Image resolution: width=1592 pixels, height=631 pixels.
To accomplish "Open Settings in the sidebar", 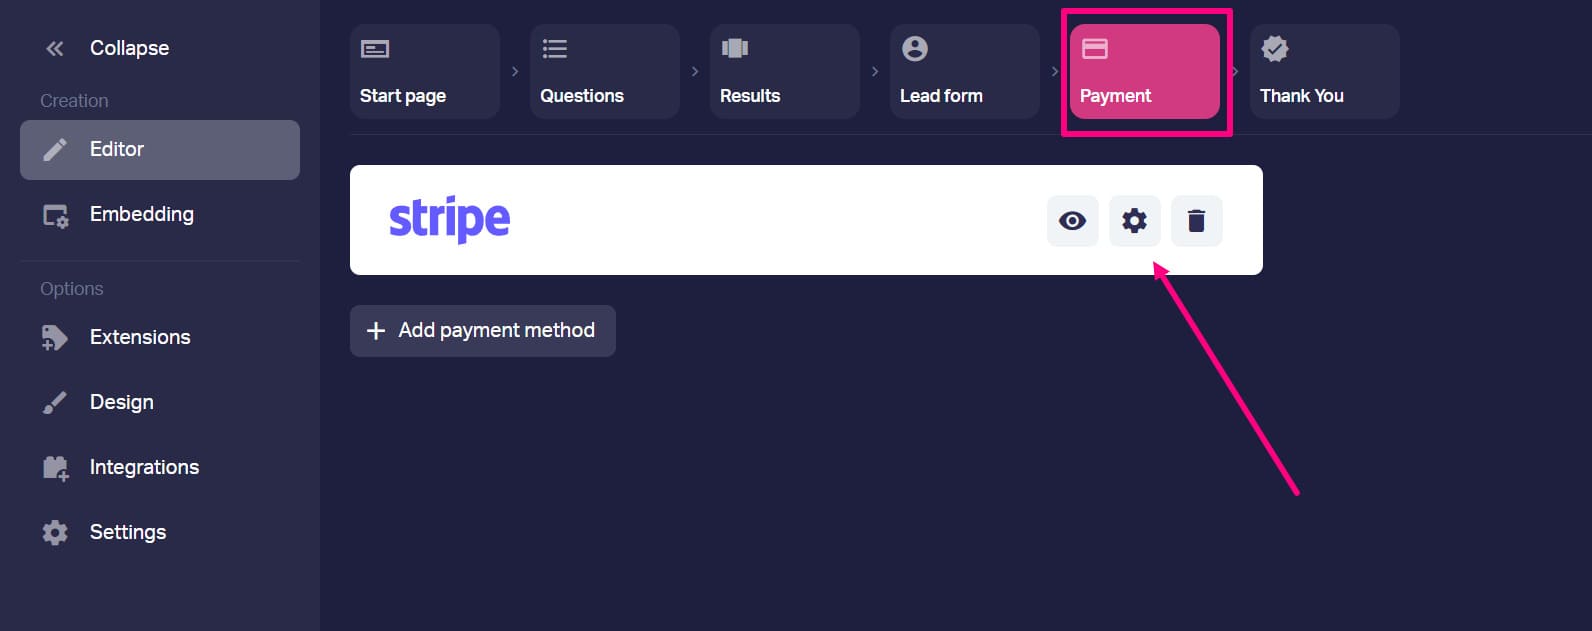I will (x=160, y=532).
